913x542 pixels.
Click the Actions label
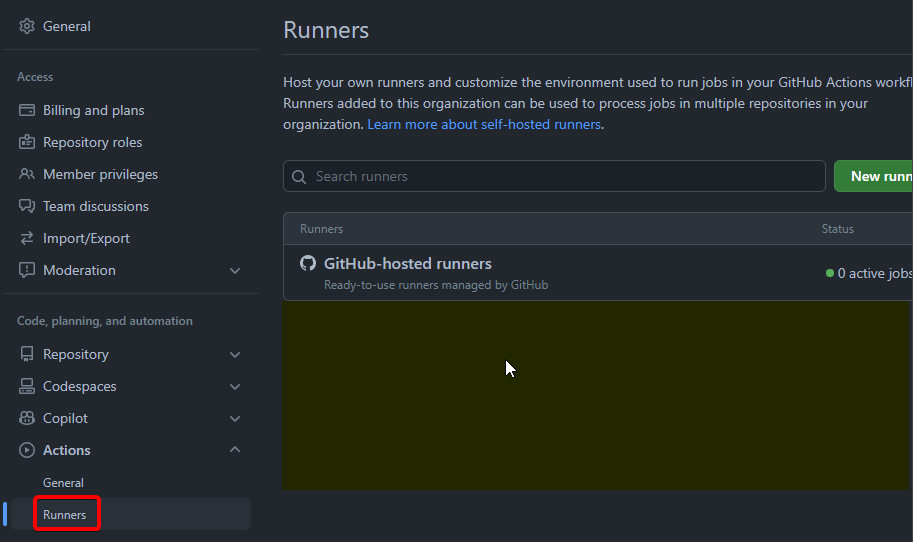click(66, 450)
